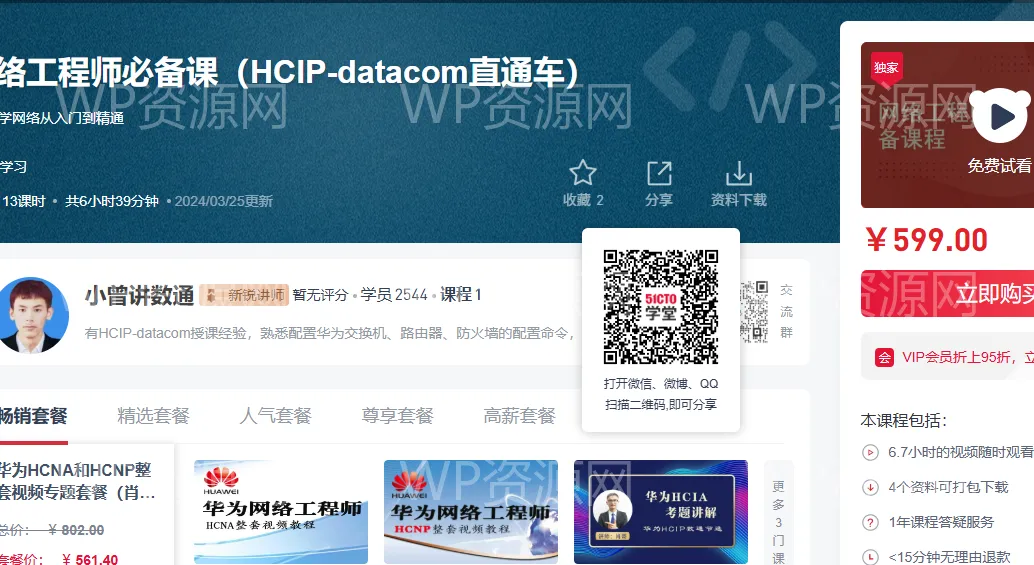1034x565 pixels.
Task: Click clock icon beside 15分钟无理由退款
Action: [x=870, y=557]
